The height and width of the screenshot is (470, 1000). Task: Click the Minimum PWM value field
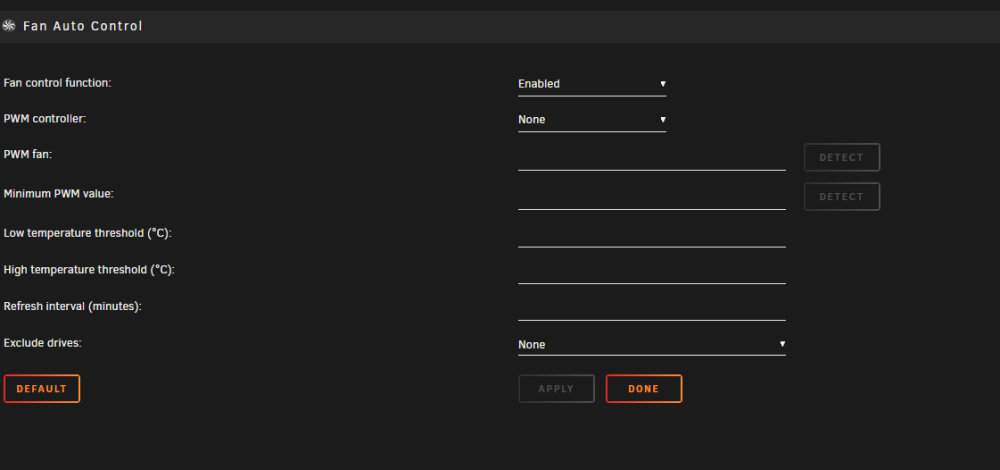click(x=652, y=196)
